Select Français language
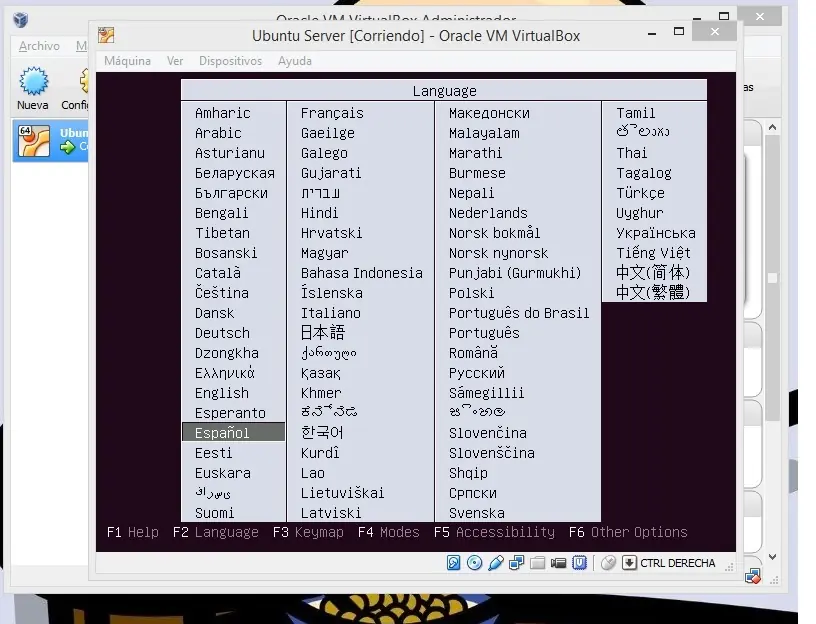The height and width of the screenshot is (624, 816). [332, 113]
